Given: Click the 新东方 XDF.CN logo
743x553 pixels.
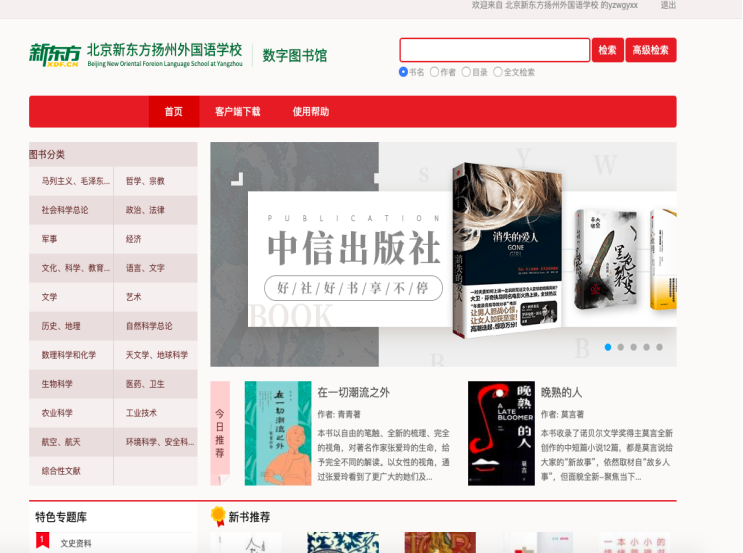Looking at the screenshot, I should coord(55,55).
